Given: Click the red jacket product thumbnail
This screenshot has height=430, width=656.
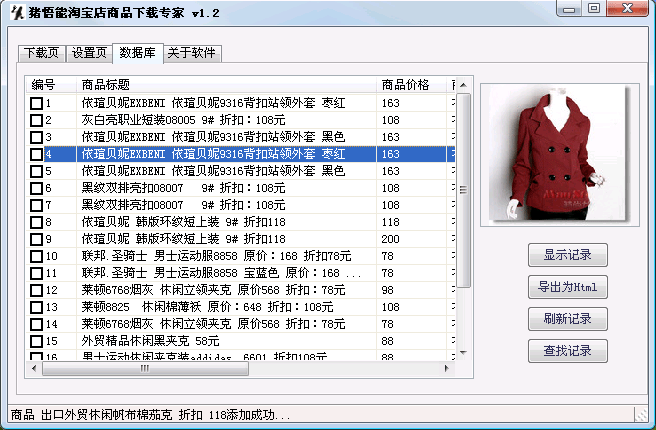Looking at the screenshot, I should 560,155.
